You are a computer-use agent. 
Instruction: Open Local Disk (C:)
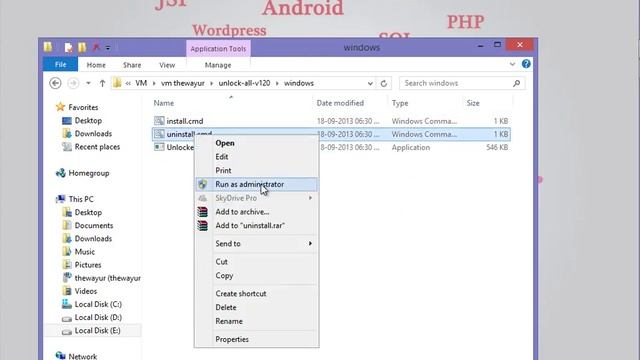coord(98,304)
